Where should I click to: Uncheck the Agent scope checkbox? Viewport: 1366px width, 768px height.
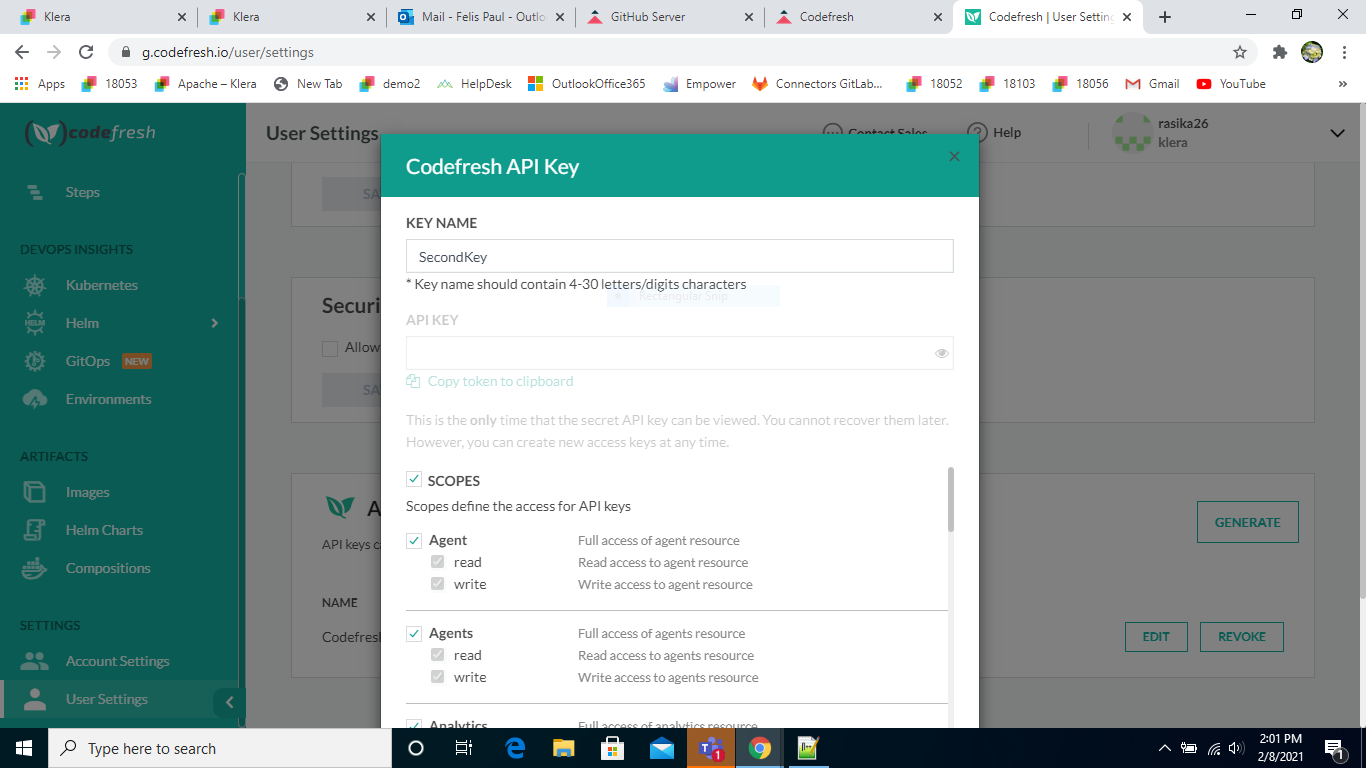click(414, 540)
